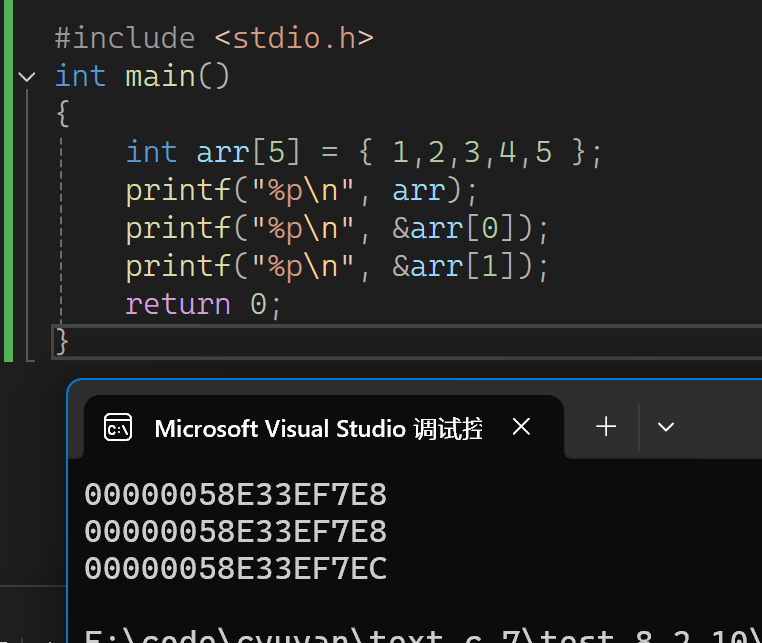This screenshot has width=762, height=643.
Task: Click the second output line 00000058E33EF7E8
Action: tap(236, 531)
